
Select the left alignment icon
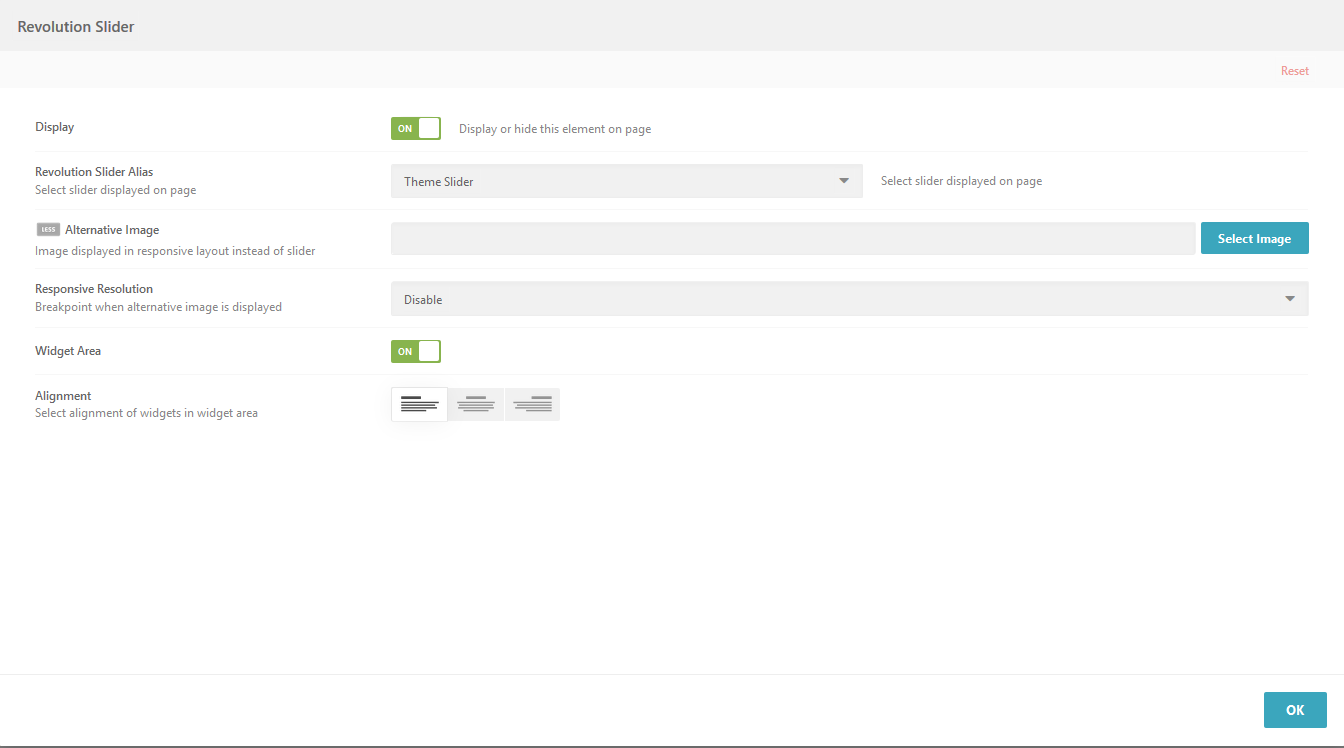coord(419,405)
